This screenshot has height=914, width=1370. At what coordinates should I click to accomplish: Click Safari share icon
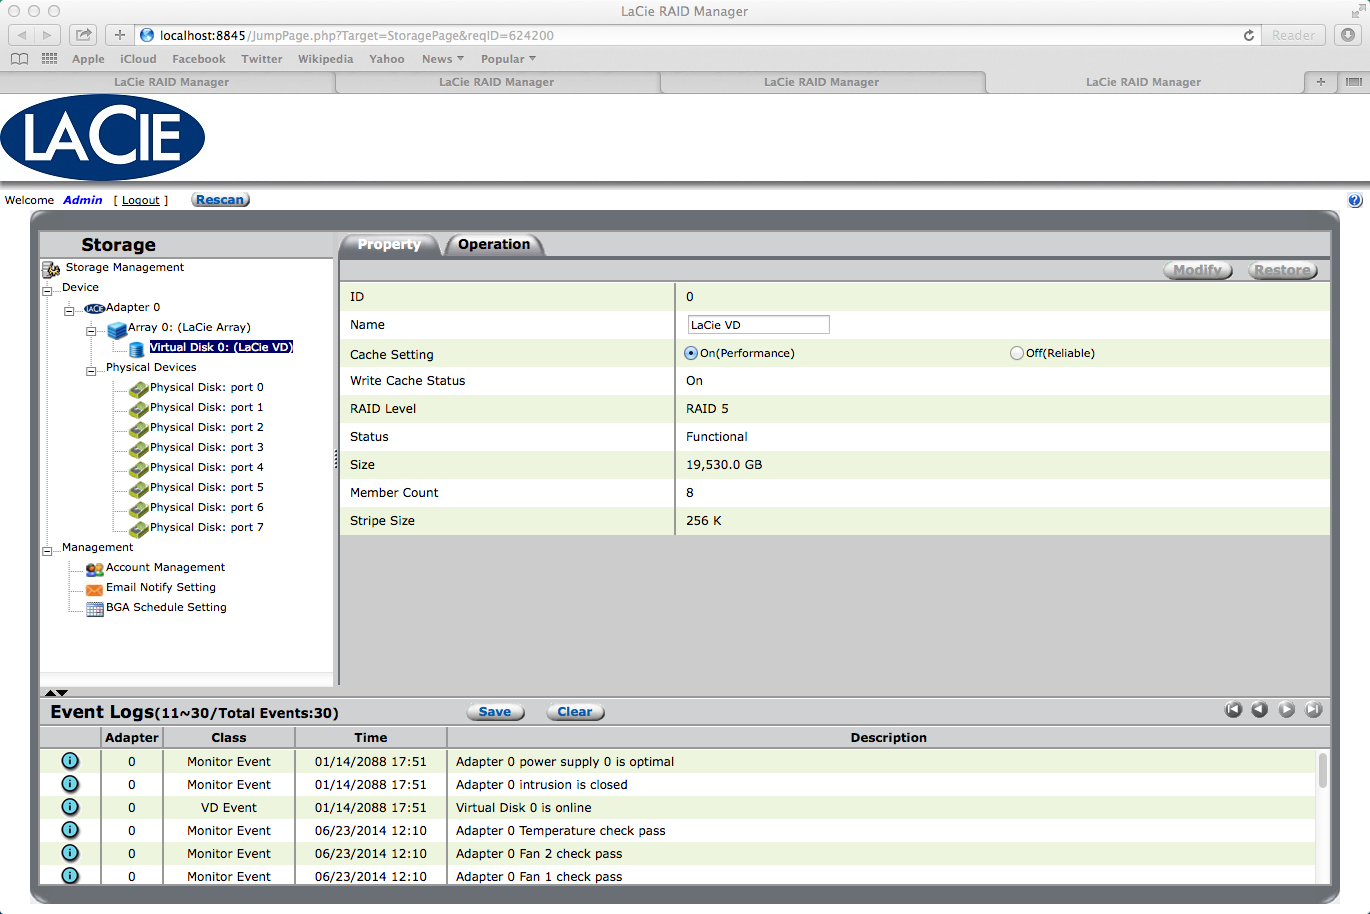tap(84, 35)
